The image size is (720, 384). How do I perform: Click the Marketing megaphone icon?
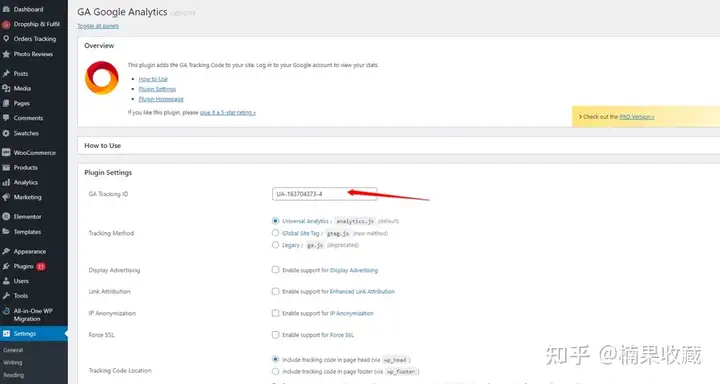pos(6,197)
